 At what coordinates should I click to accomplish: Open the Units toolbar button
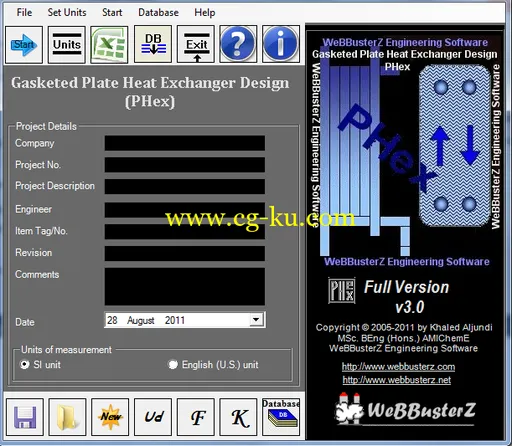pyautogui.click(x=67, y=44)
